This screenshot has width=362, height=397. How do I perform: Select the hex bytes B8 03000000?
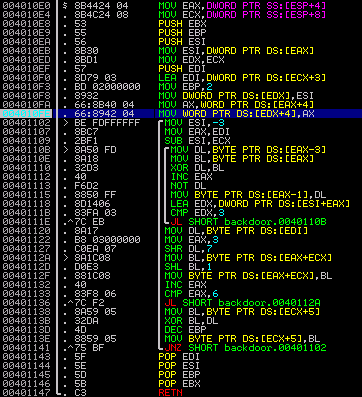coord(108,240)
